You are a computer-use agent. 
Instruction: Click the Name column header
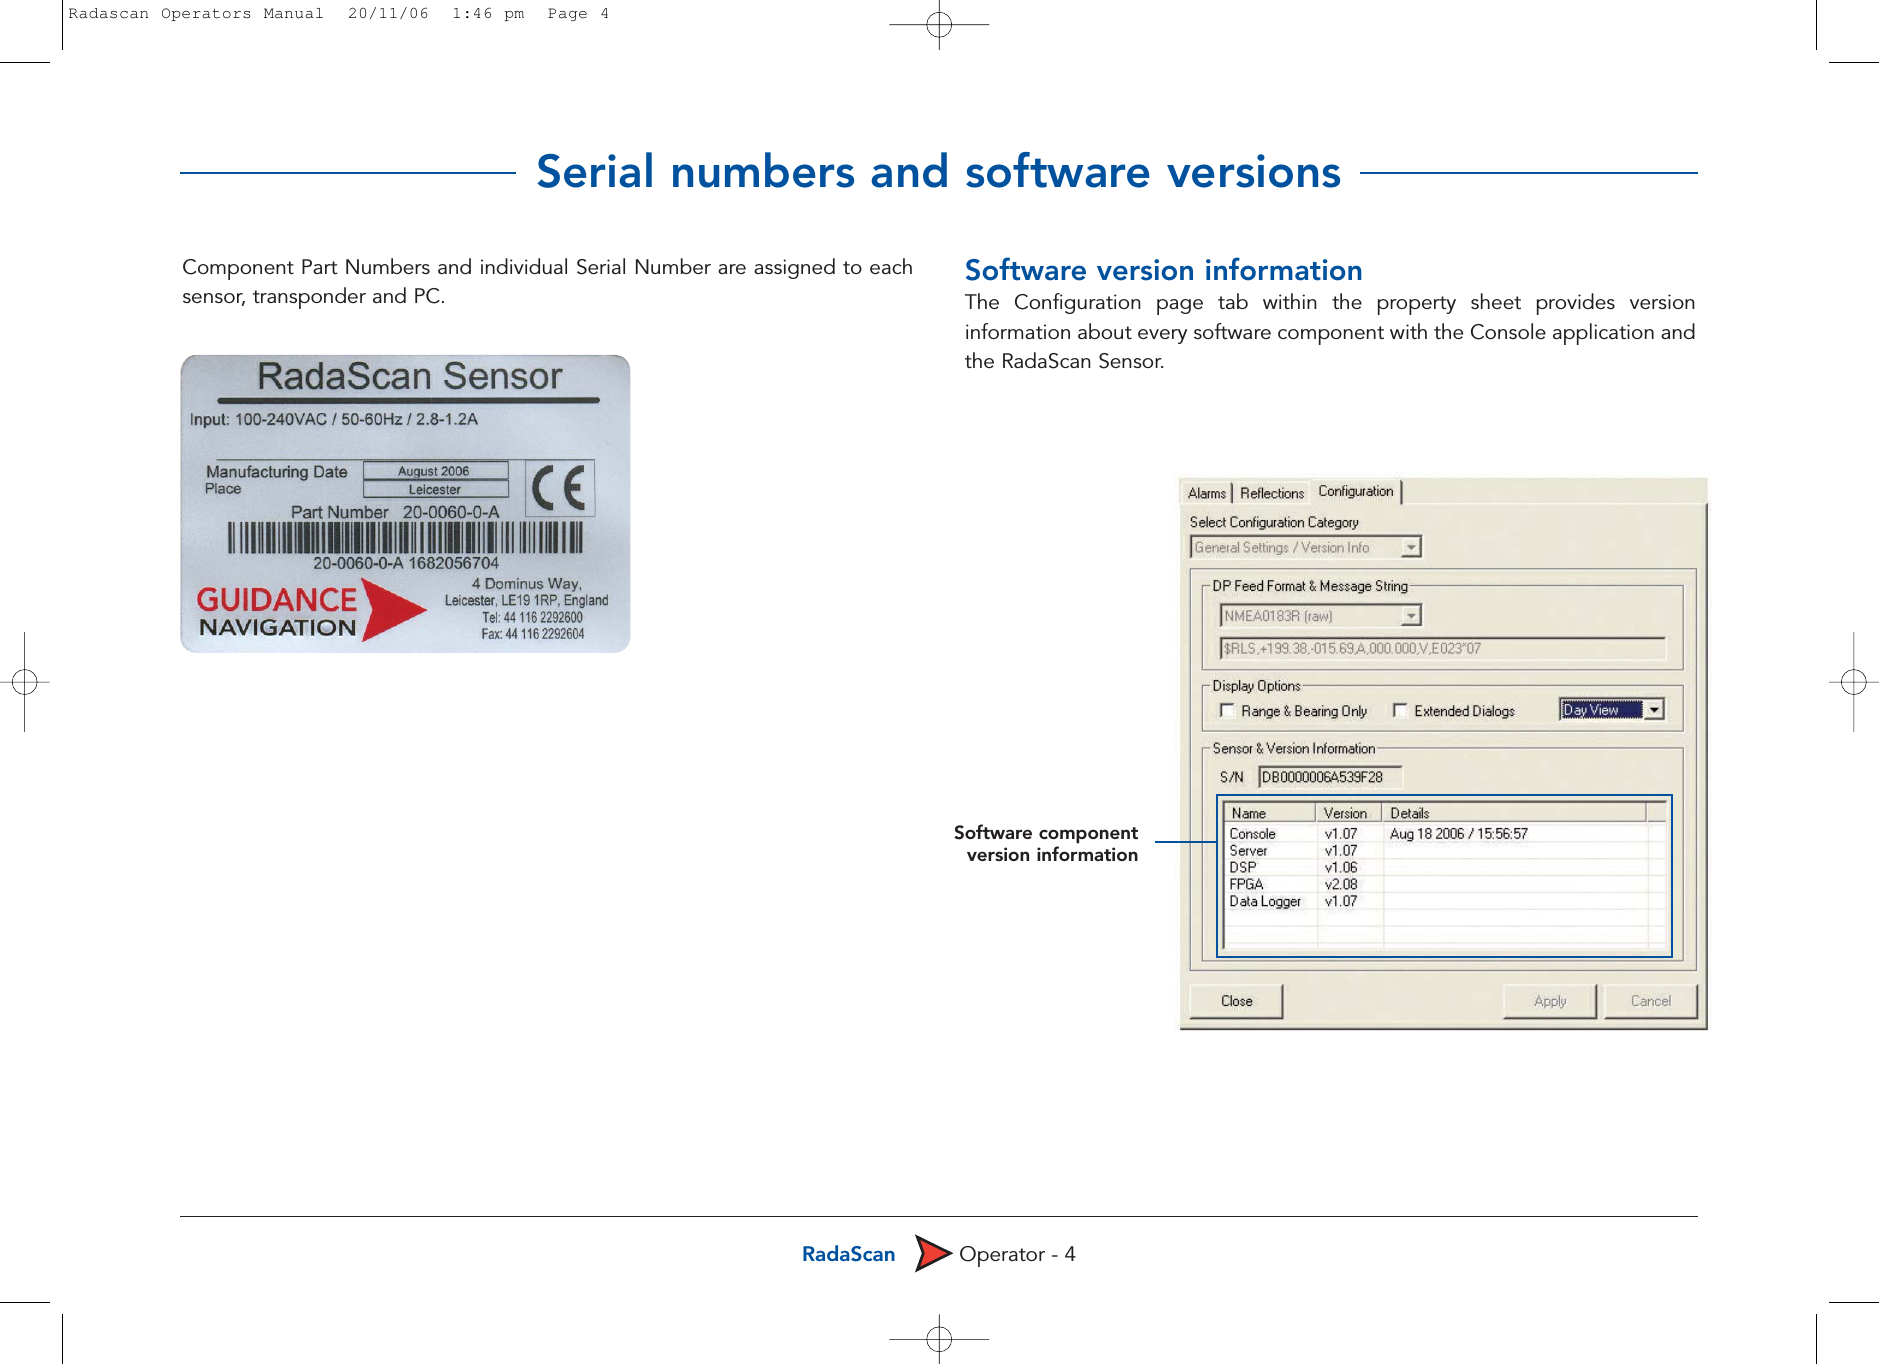[1270, 813]
